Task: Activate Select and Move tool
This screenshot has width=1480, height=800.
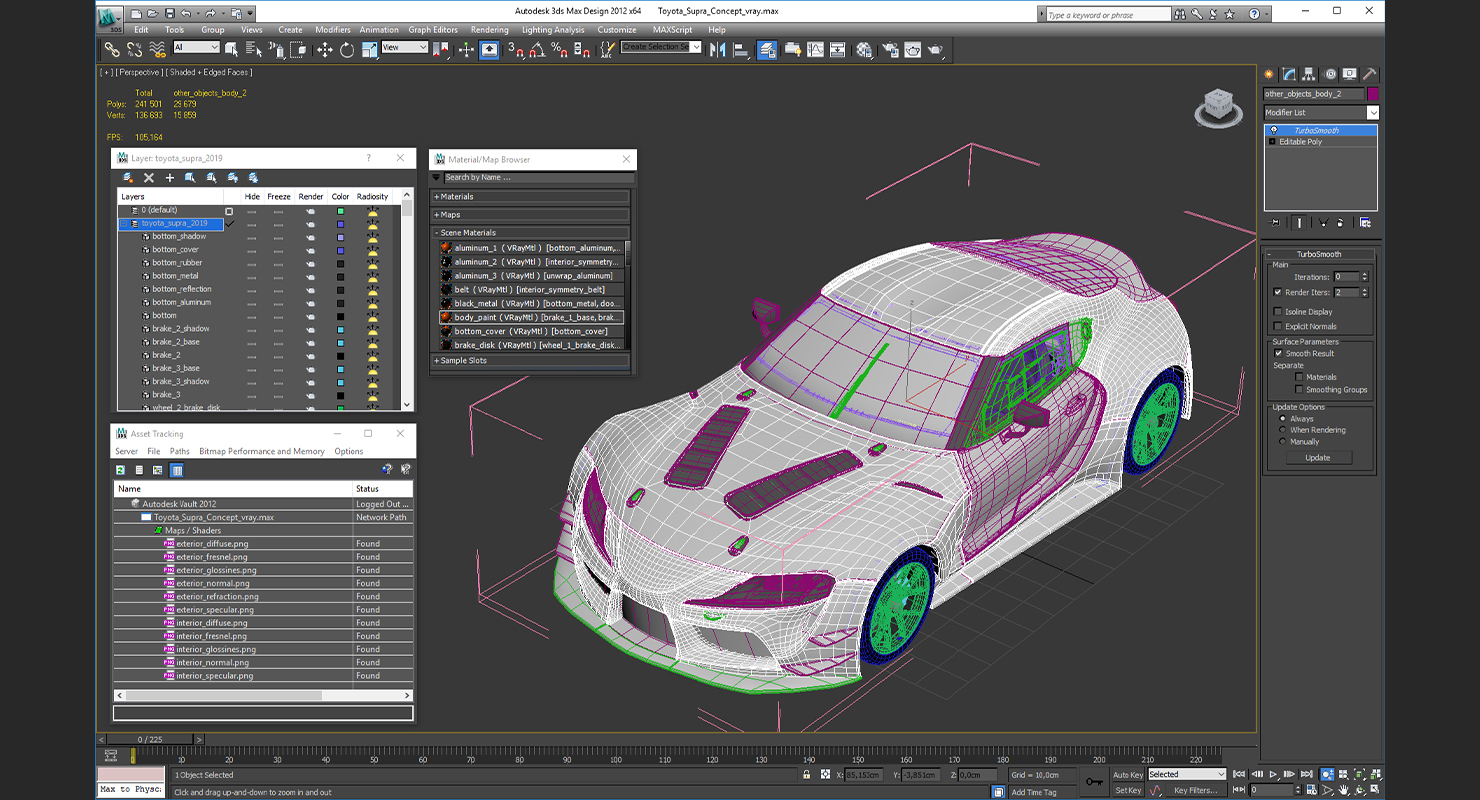Action: (325, 49)
